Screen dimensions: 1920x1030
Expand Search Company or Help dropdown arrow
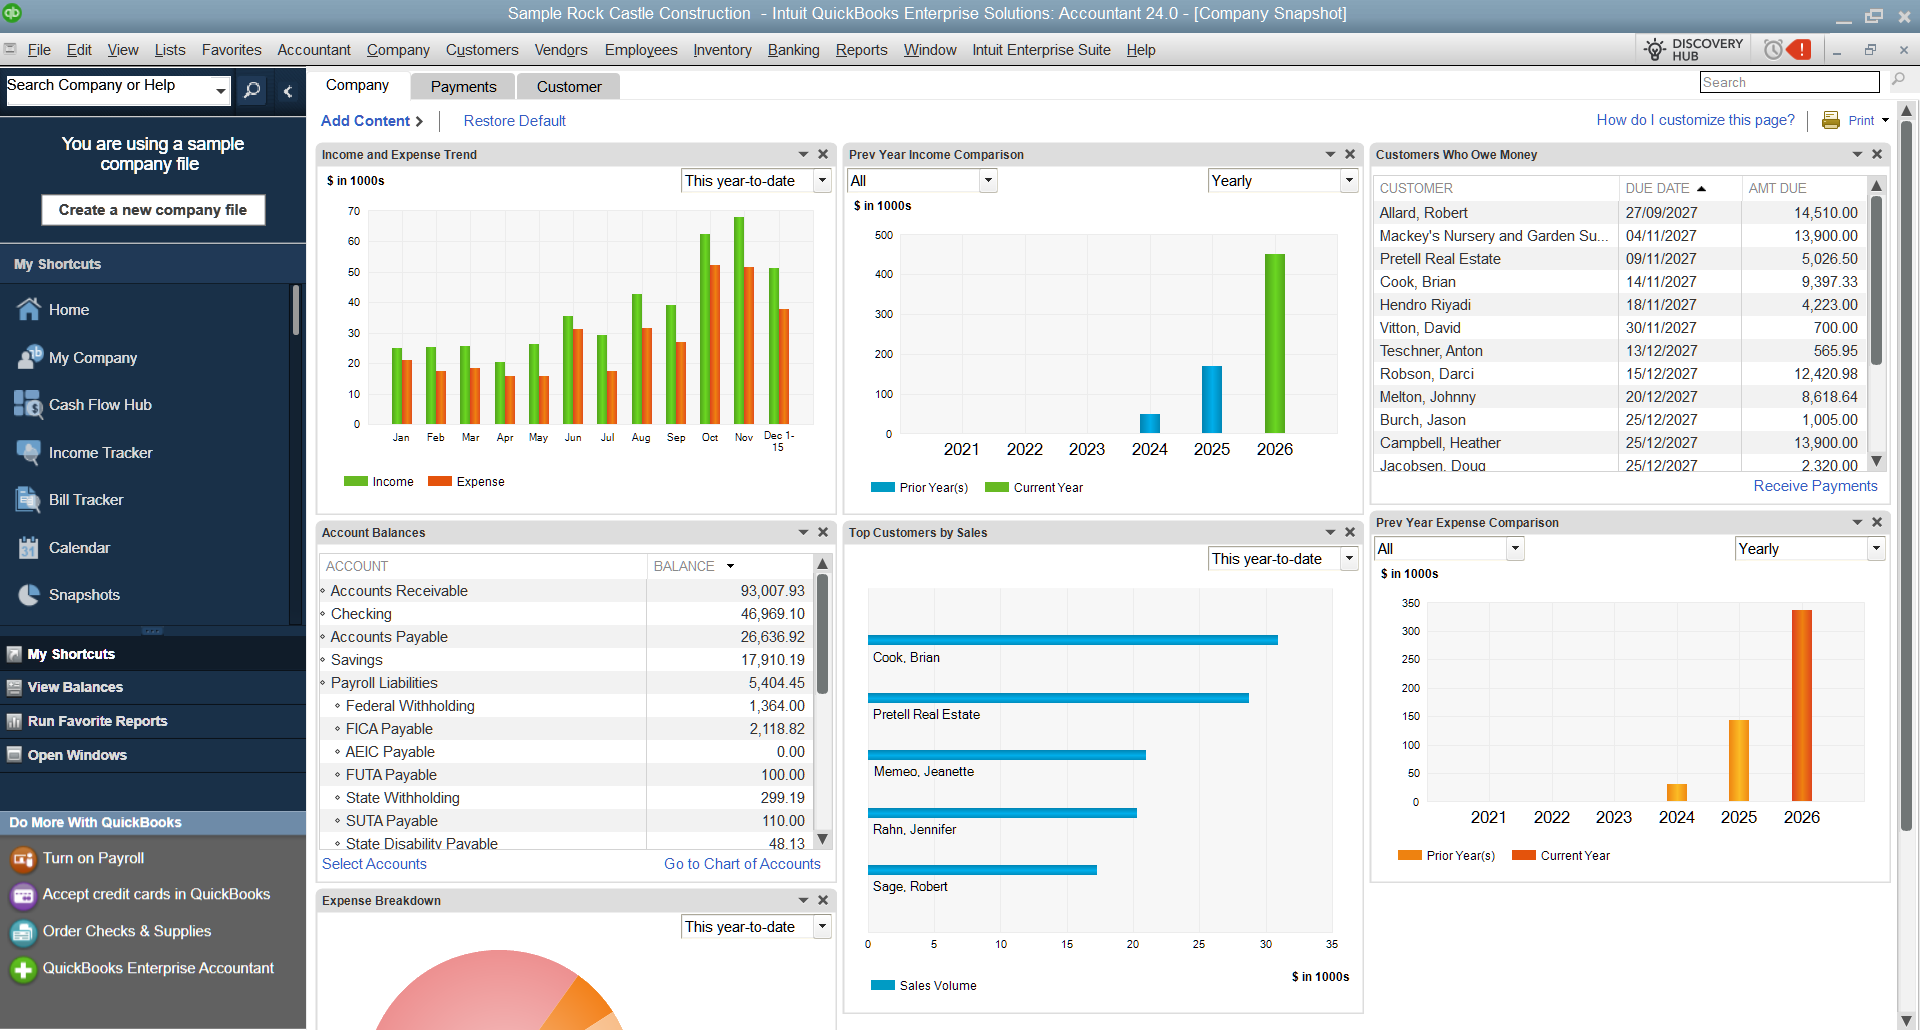coord(220,91)
